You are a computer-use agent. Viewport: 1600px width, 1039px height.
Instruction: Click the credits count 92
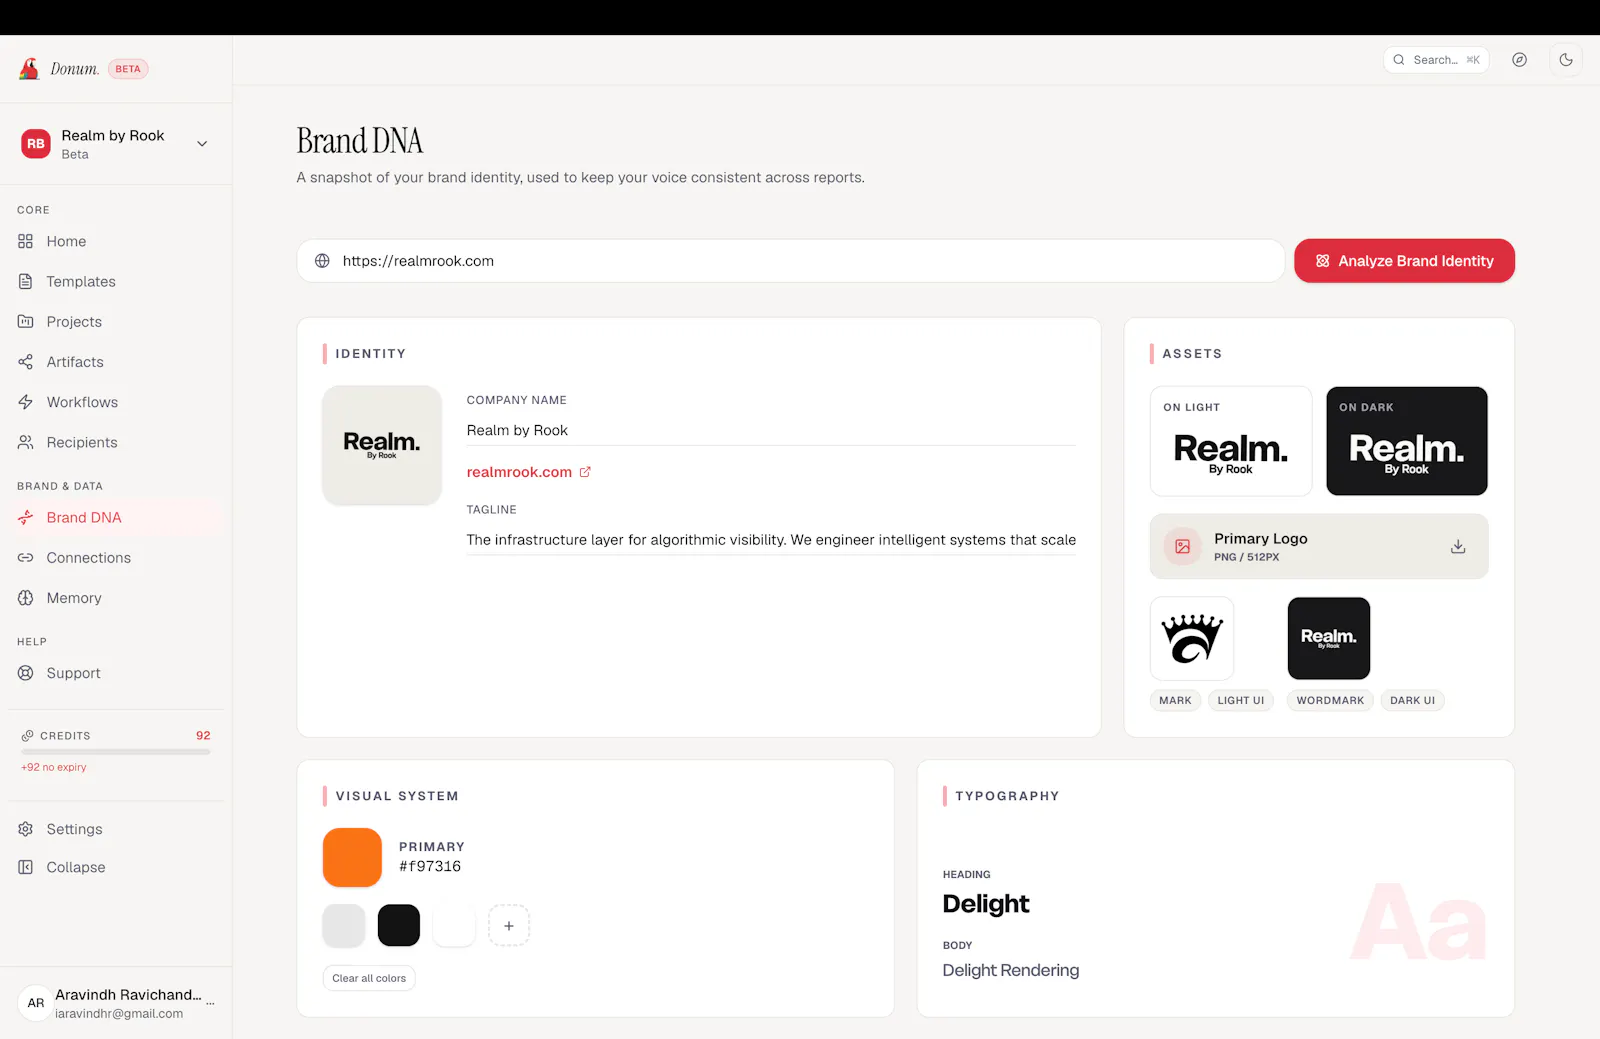tap(203, 735)
